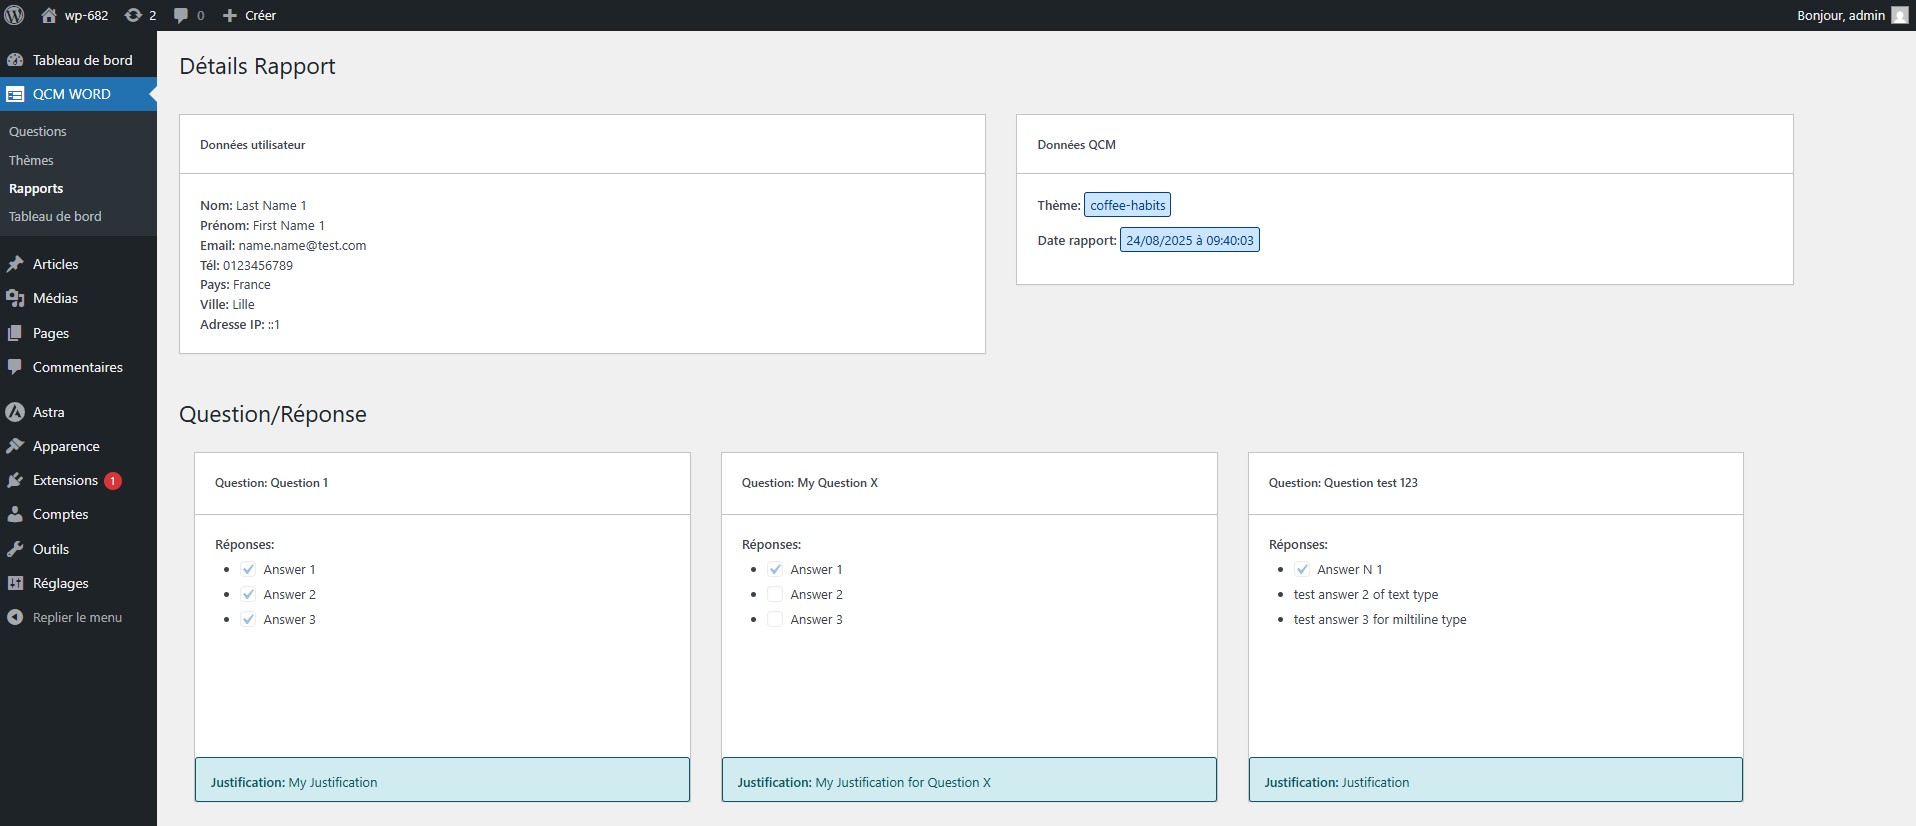Viewport: 1916px width, 826px height.
Task: Open the wp-682 site home icon
Action: coord(49,15)
